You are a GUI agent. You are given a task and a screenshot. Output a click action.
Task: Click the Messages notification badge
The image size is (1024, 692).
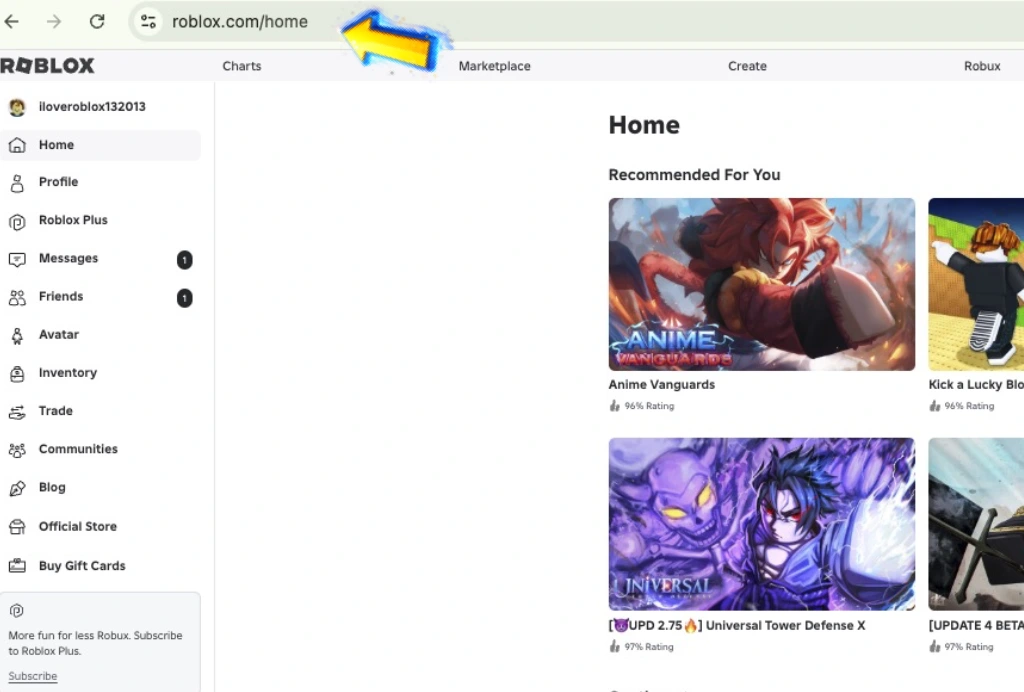tap(184, 260)
